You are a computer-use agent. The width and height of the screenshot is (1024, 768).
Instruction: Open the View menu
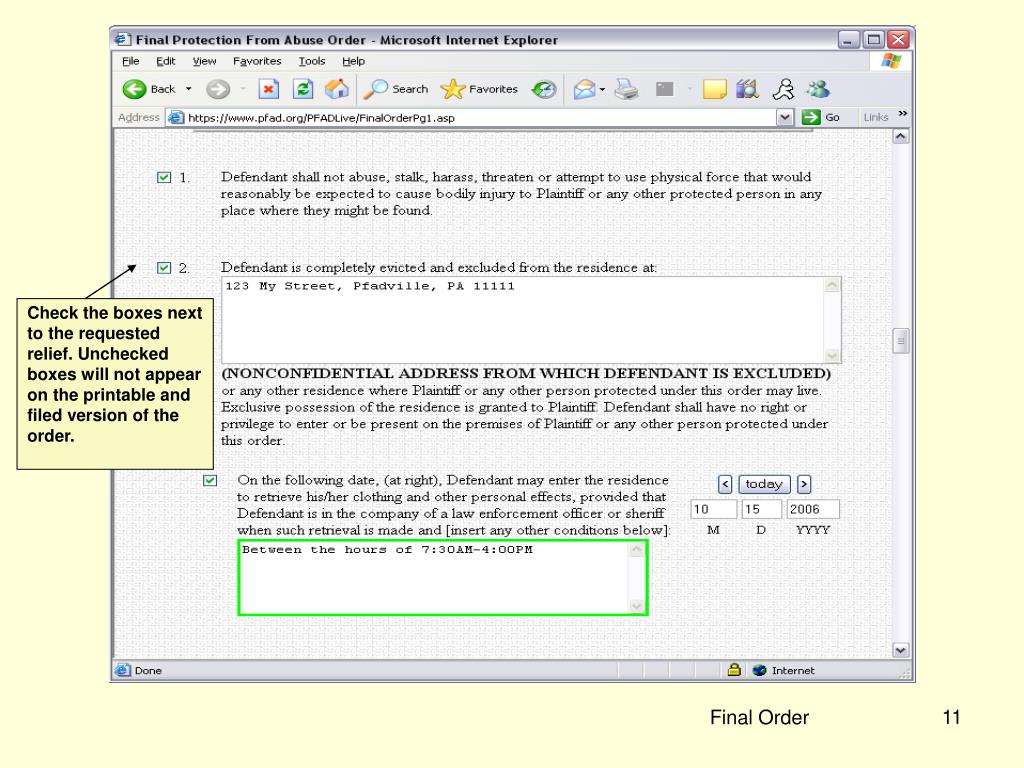coord(205,61)
